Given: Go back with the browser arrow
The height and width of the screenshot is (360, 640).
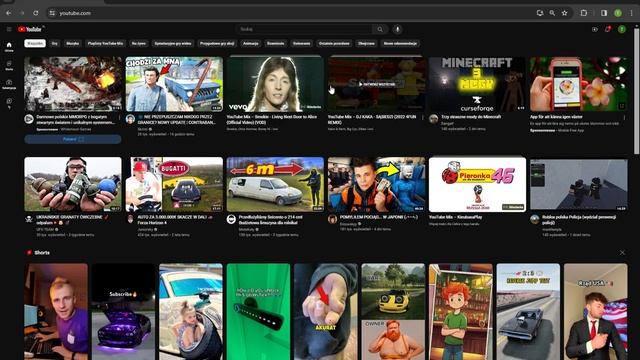Looking at the screenshot, I should pos(8,13).
